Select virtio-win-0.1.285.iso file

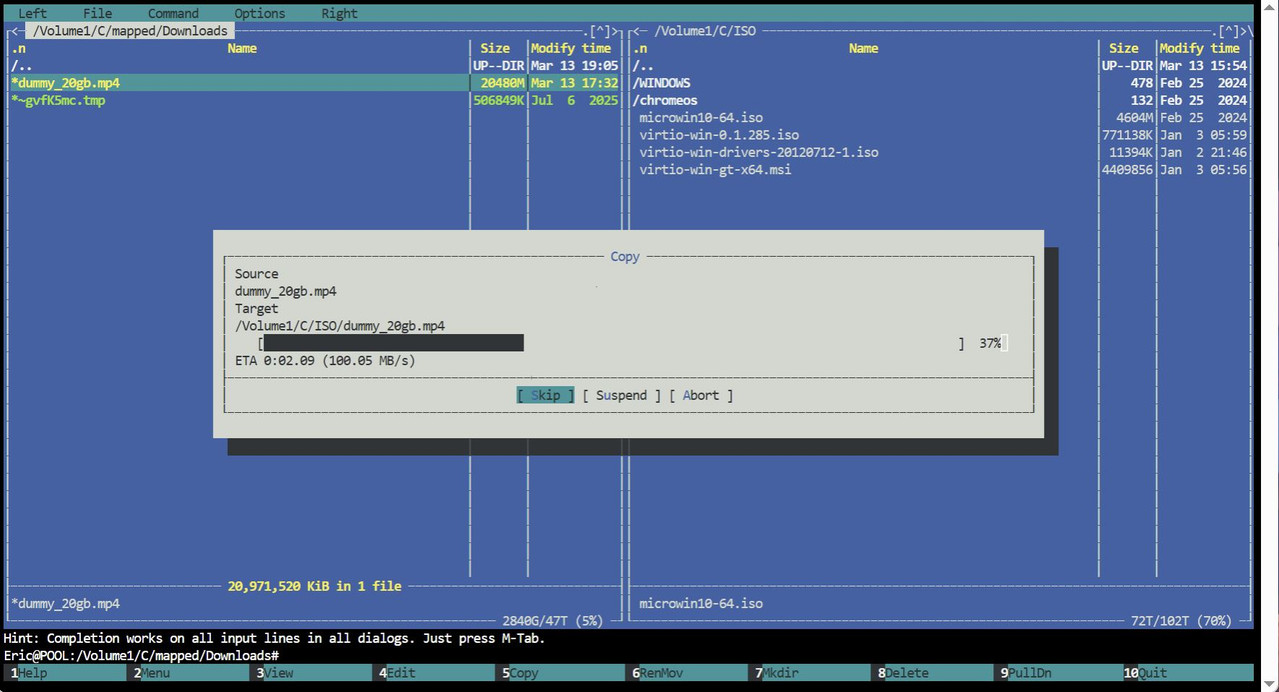click(x=940, y=135)
